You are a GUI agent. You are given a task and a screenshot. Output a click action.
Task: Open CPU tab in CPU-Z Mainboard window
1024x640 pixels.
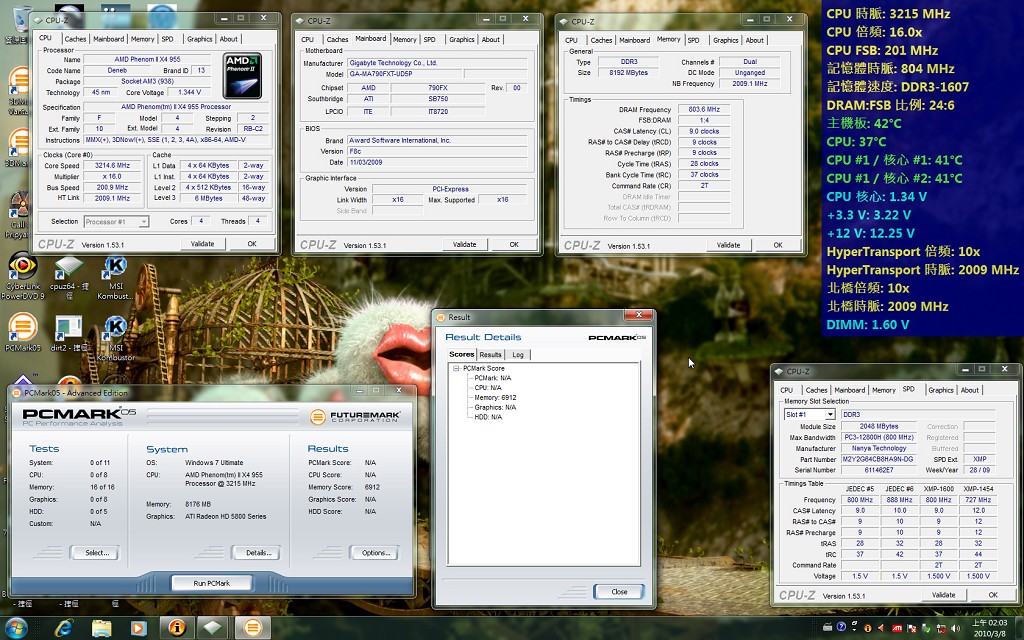pyautogui.click(x=308, y=40)
